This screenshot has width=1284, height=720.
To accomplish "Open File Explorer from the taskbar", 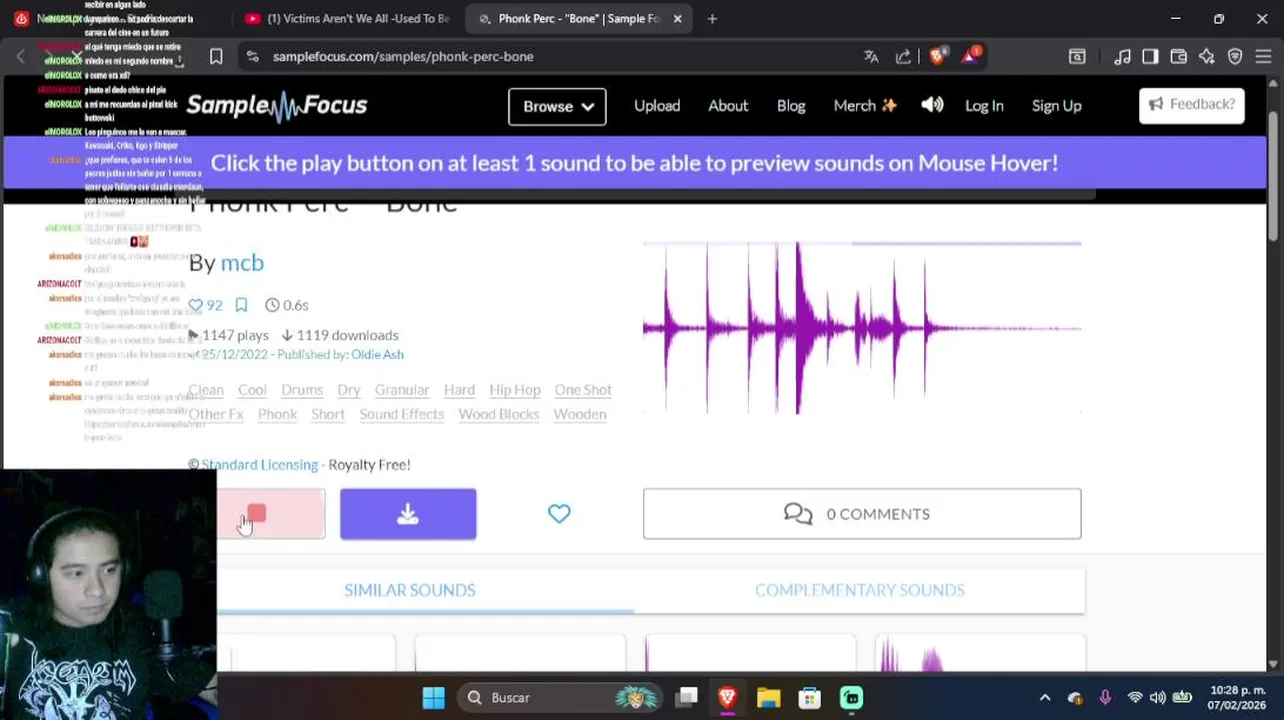I will pyautogui.click(x=768, y=698).
